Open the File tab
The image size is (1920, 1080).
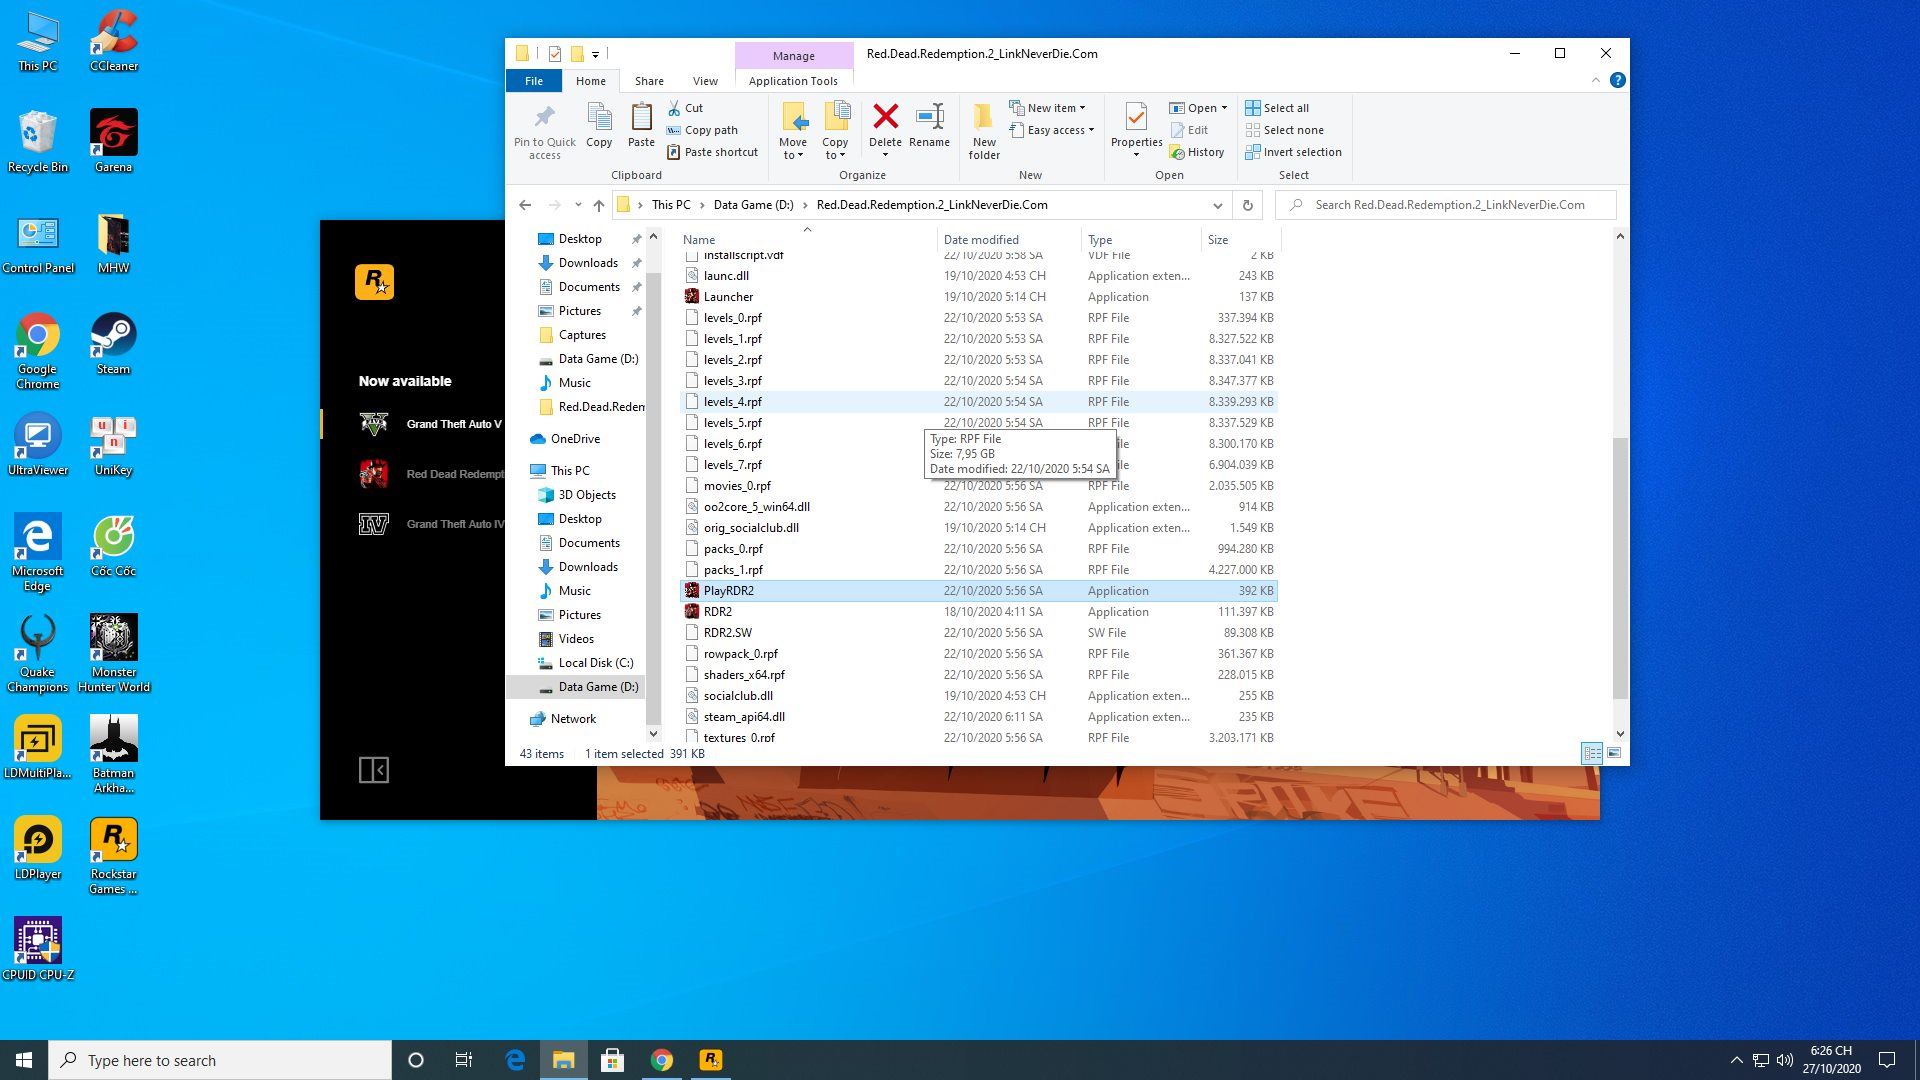534,81
